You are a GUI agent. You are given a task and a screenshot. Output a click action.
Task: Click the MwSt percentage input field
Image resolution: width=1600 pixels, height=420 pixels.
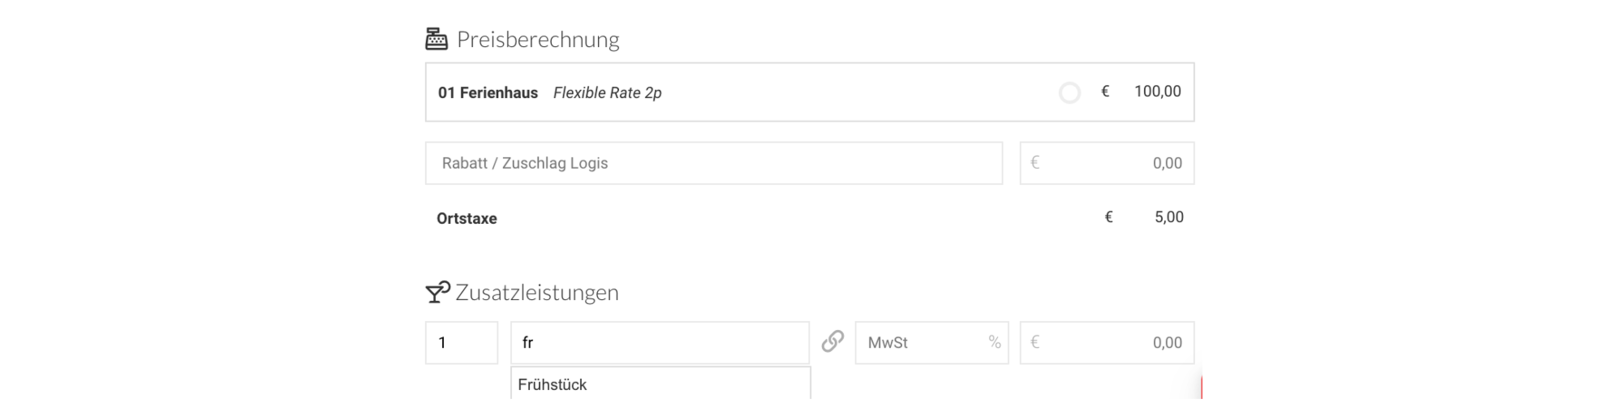(x=932, y=342)
